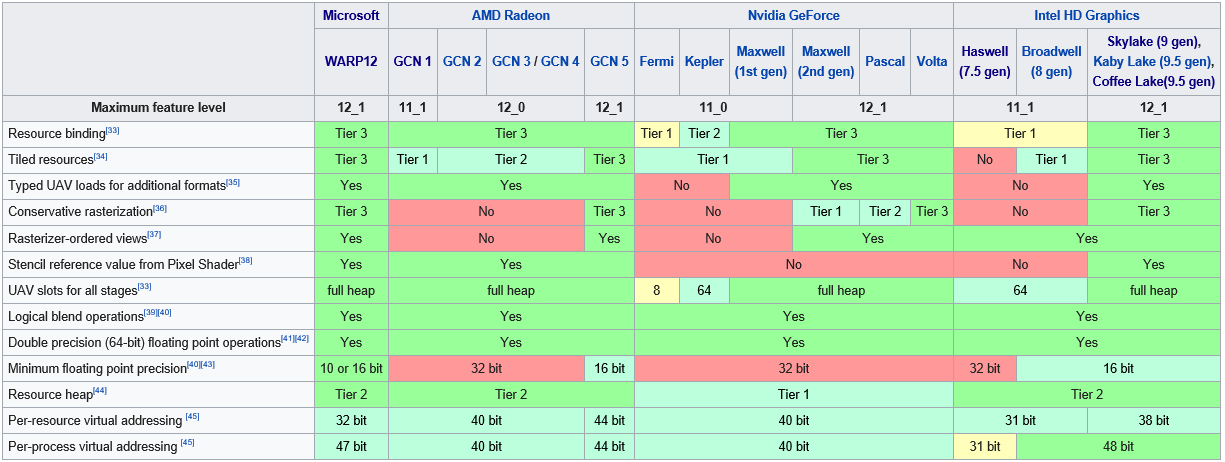Open reference [44] beside Resource heap
The width and height of the screenshot is (1225, 462).
click(x=100, y=391)
